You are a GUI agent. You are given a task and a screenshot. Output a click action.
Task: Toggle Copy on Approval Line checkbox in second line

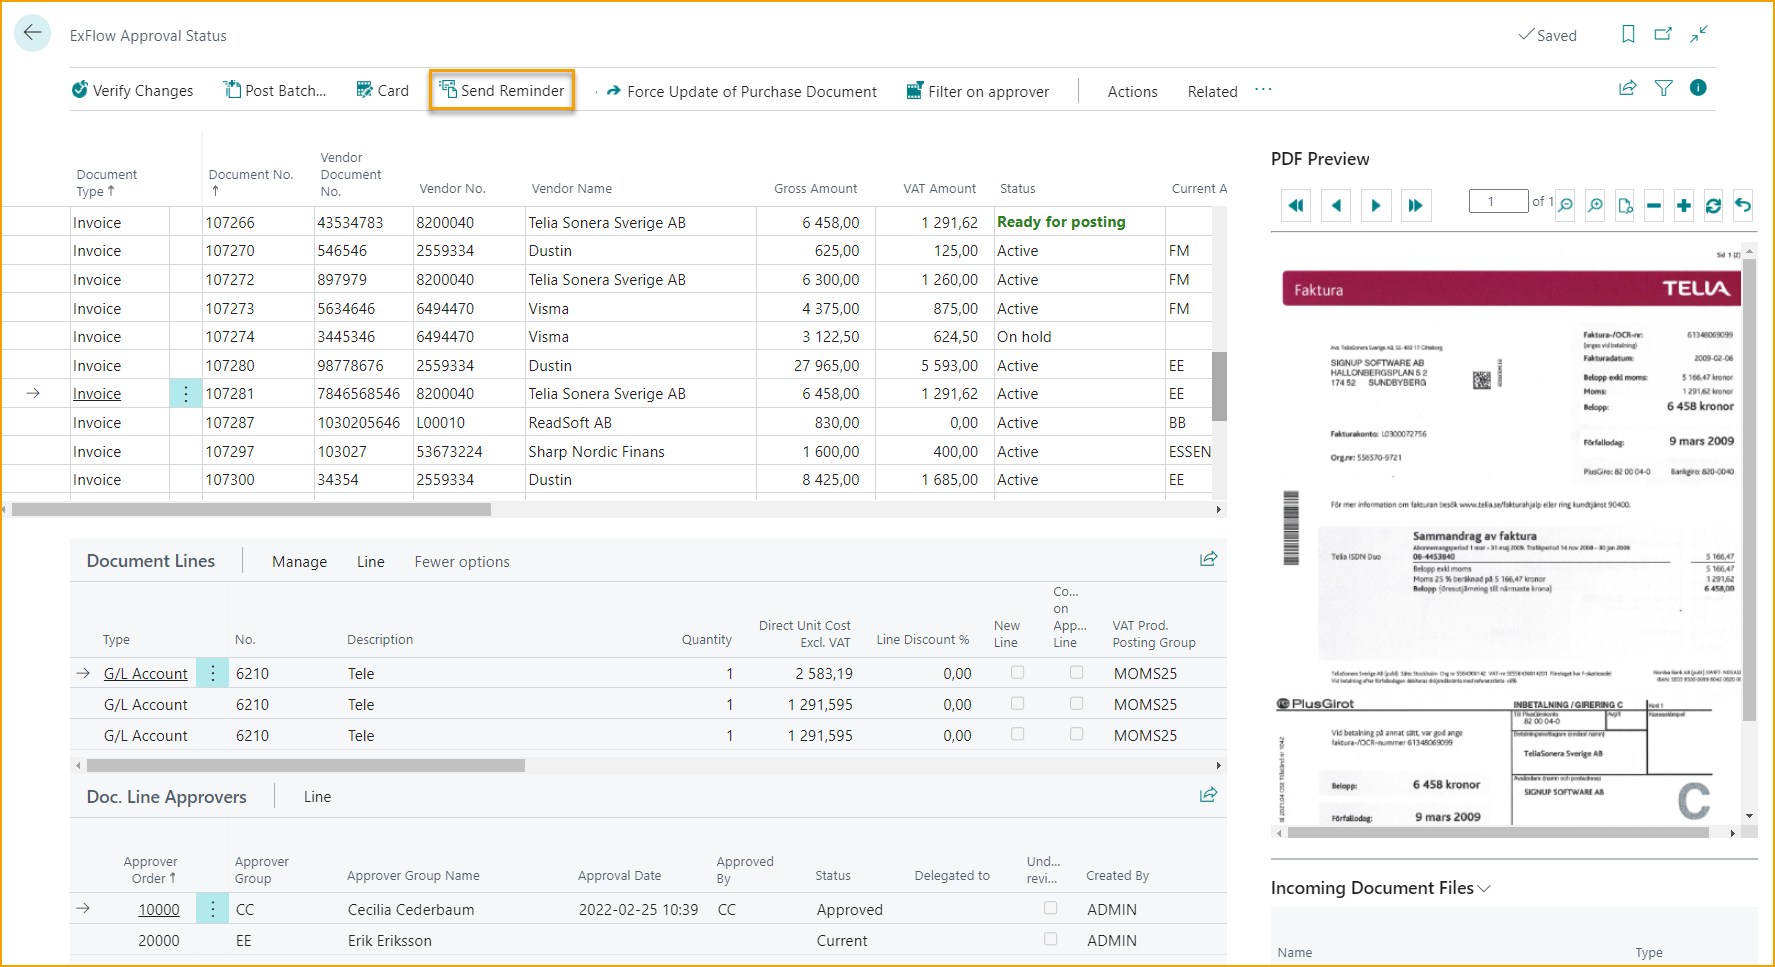pos(1076,704)
